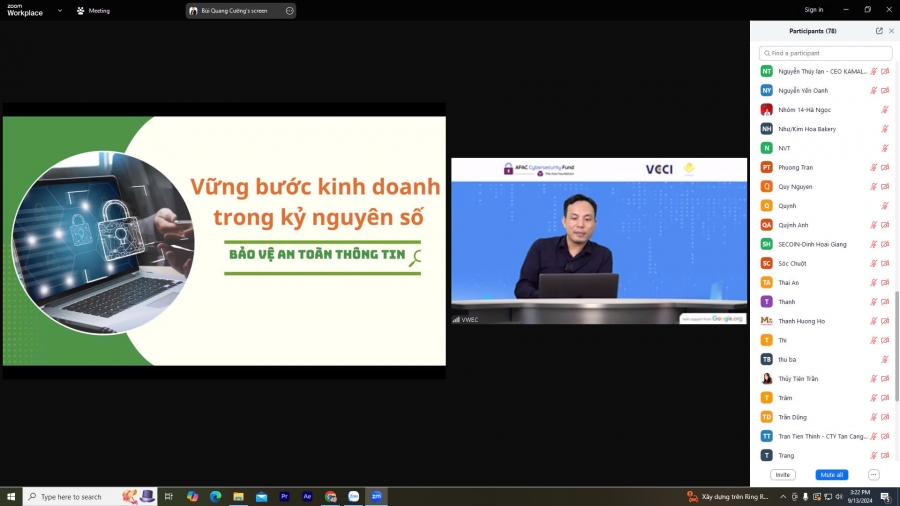Launch Google Chrome from the taskbar

click(330, 496)
